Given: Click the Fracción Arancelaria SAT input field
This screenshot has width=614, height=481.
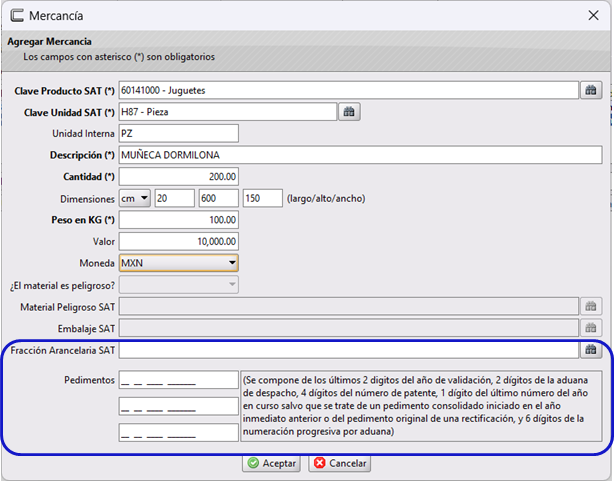Looking at the screenshot, I should click(349, 350).
